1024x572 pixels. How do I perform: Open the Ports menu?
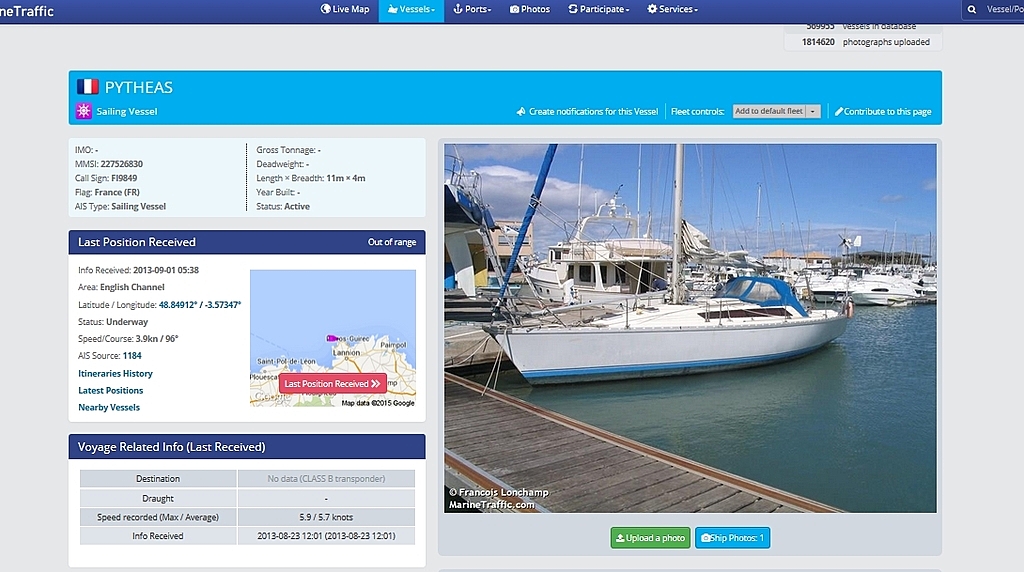[x=472, y=9]
